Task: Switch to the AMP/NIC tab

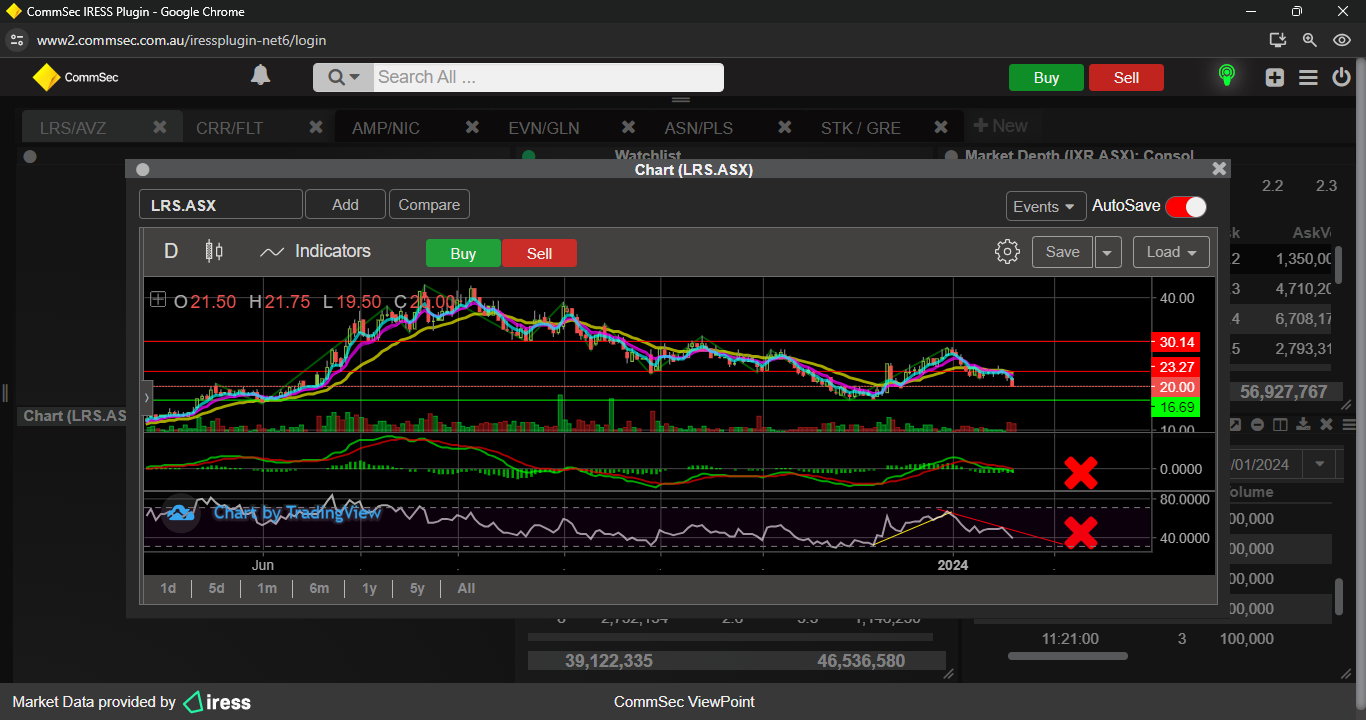Action: [386, 128]
